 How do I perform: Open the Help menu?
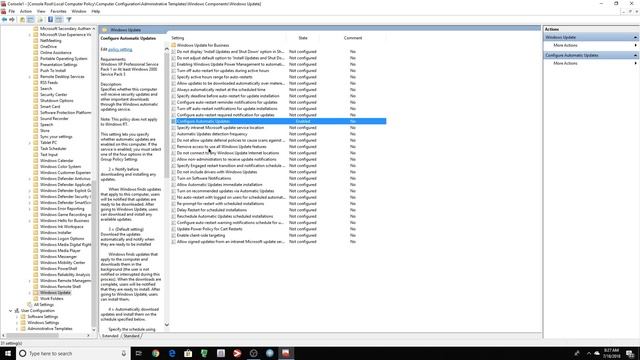pos(96,11)
